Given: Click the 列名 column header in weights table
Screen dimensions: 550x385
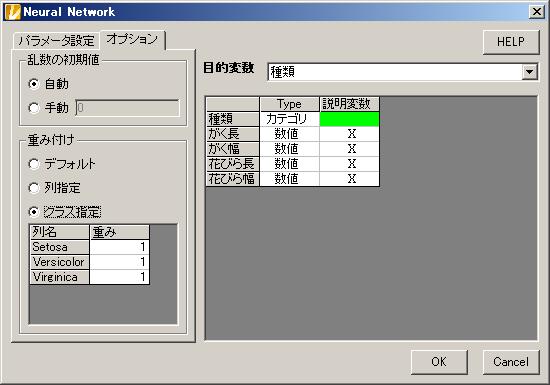Looking at the screenshot, I should [x=59, y=232].
